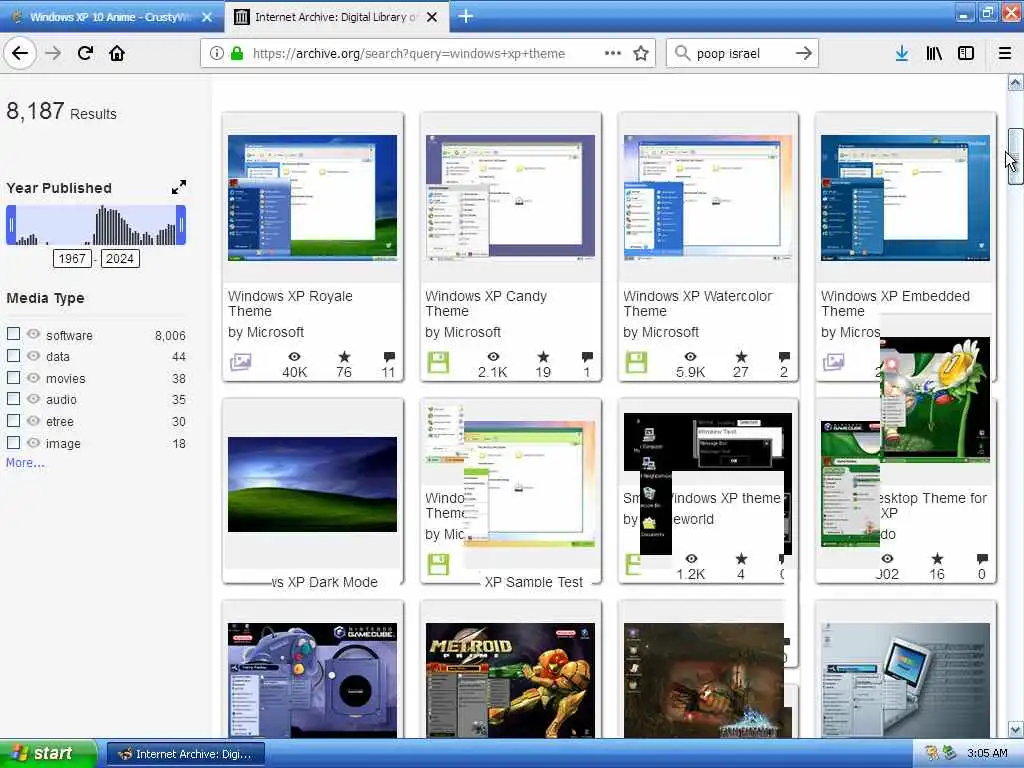Click the 3:05 AM system tray clock
Viewport: 1024px width, 768px height.
(x=987, y=754)
